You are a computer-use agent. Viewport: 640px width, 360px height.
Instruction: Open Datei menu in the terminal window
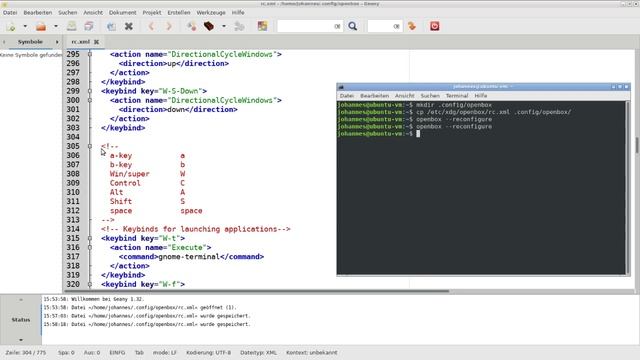[347, 96]
